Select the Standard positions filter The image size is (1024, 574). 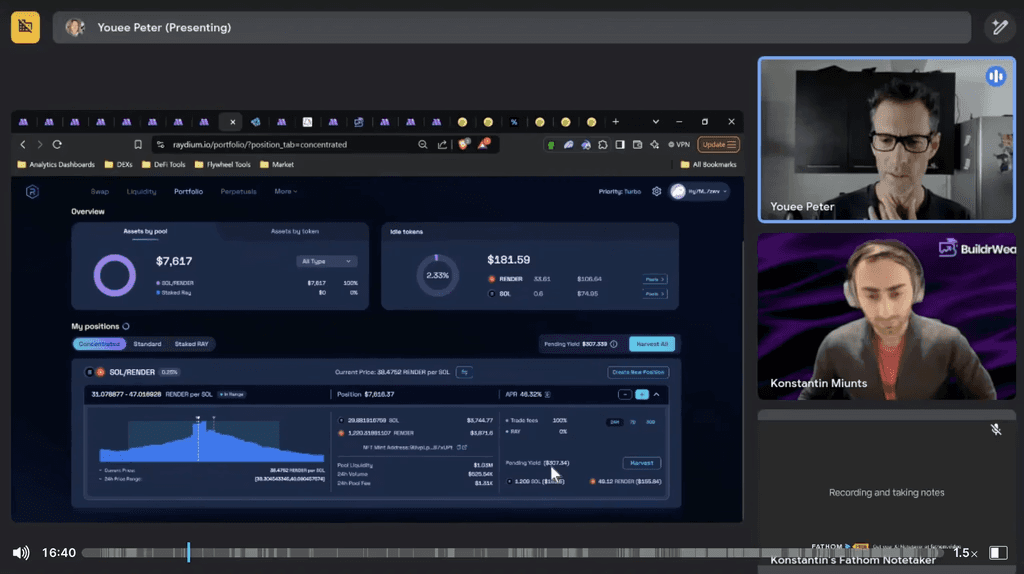coord(148,343)
